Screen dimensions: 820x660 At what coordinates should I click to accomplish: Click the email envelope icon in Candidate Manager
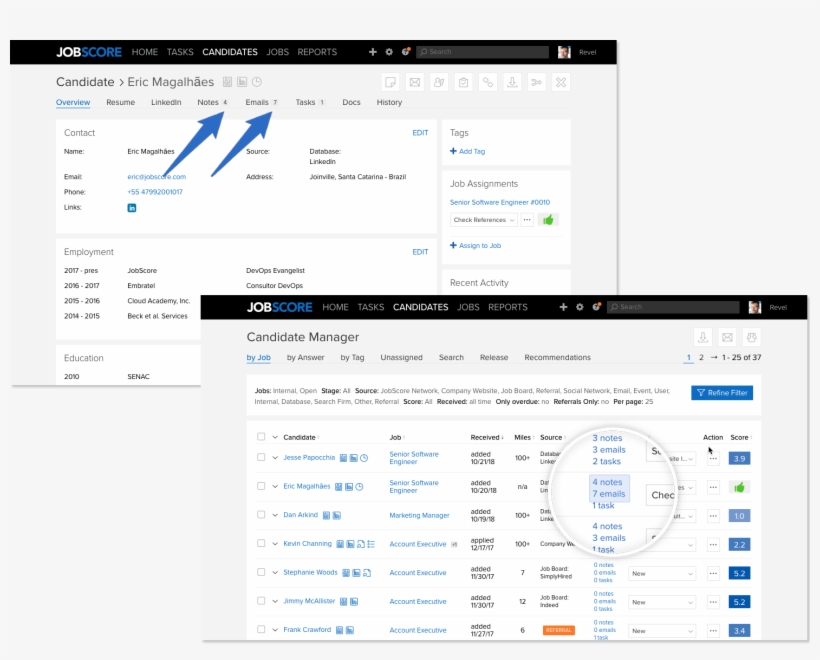click(727, 337)
